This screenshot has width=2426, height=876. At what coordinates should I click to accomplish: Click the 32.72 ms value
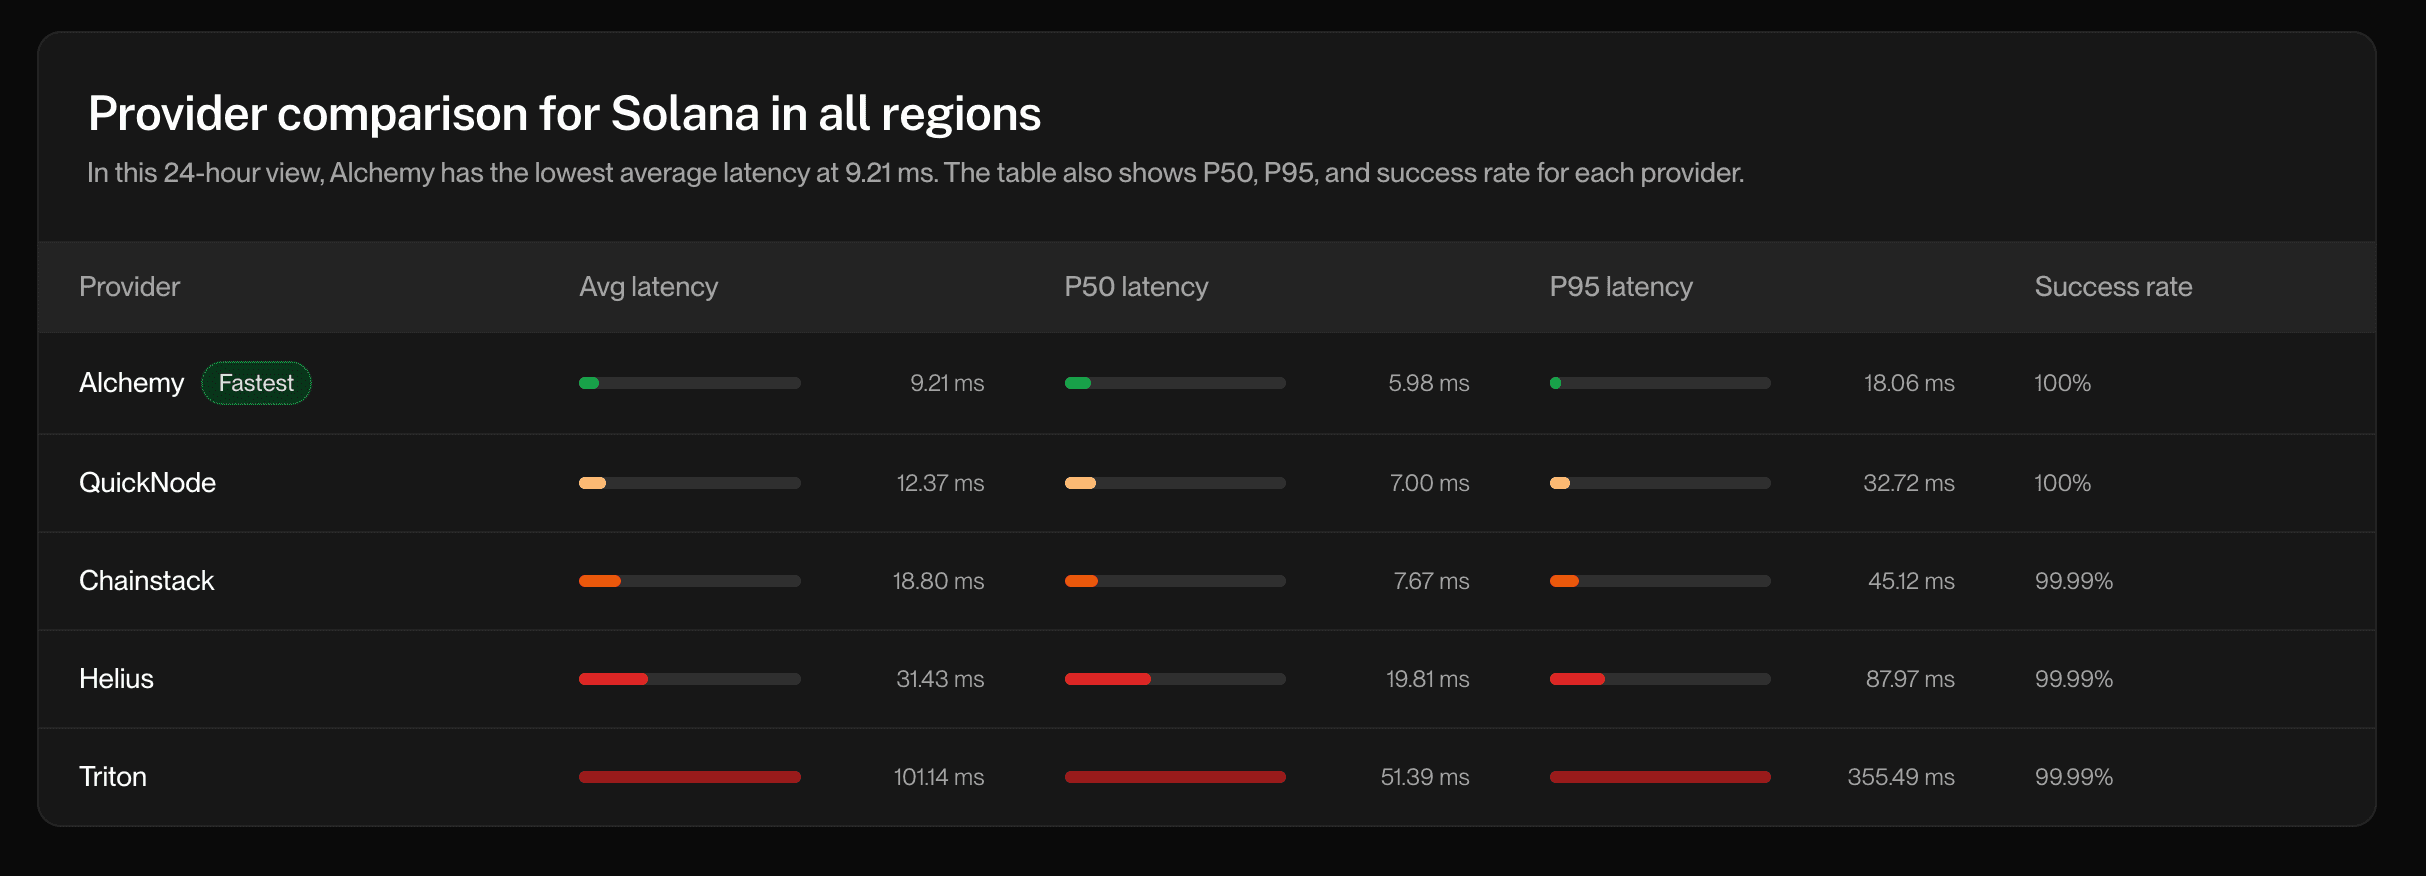(x=1909, y=483)
